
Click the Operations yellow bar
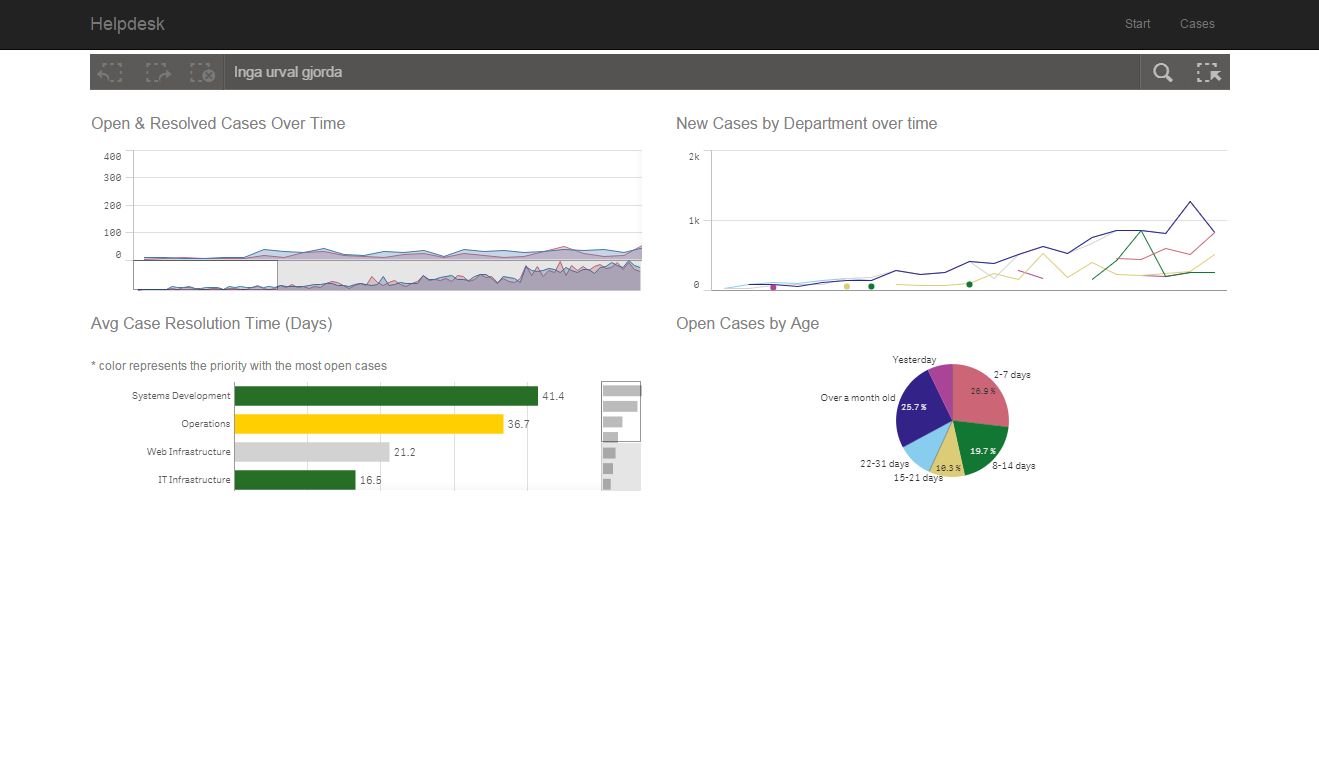369,424
